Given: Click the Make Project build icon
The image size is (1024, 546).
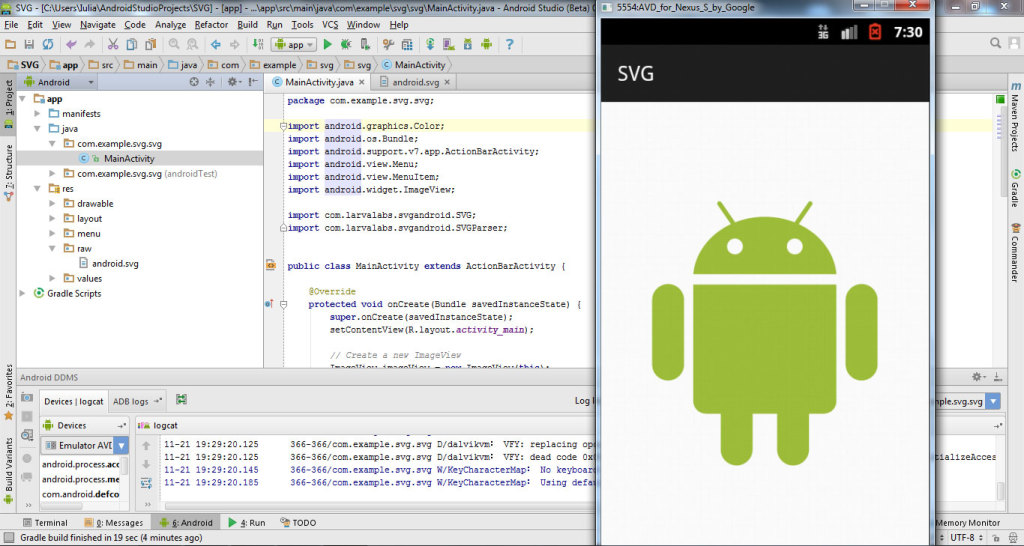Looking at the screenshot, I should tap(258, 44).
